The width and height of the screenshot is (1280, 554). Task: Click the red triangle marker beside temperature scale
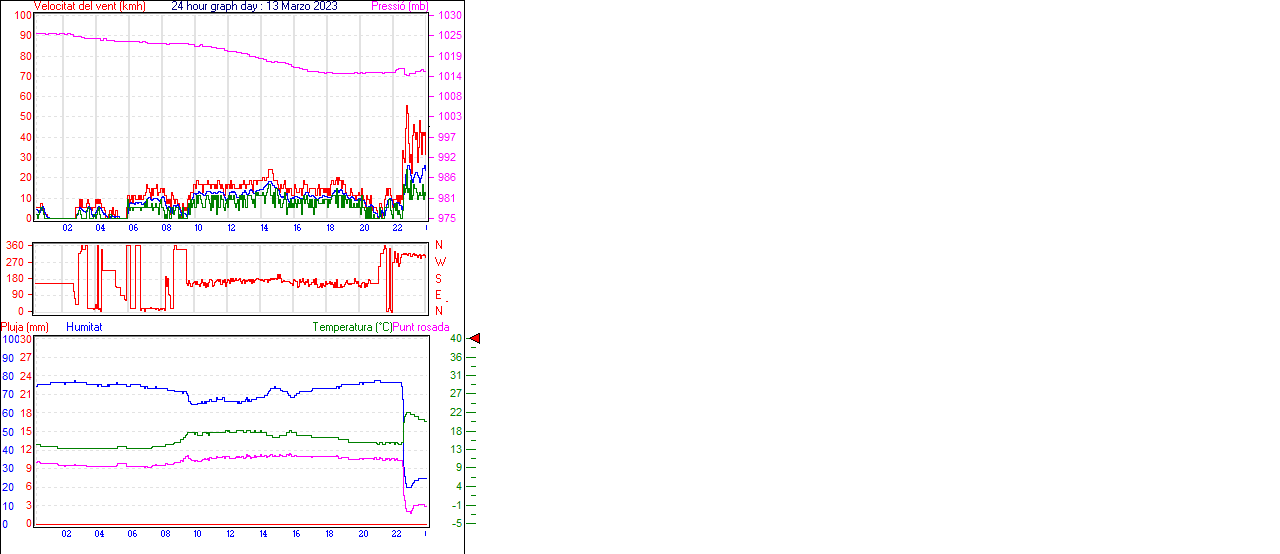click(x=475, y=339)
